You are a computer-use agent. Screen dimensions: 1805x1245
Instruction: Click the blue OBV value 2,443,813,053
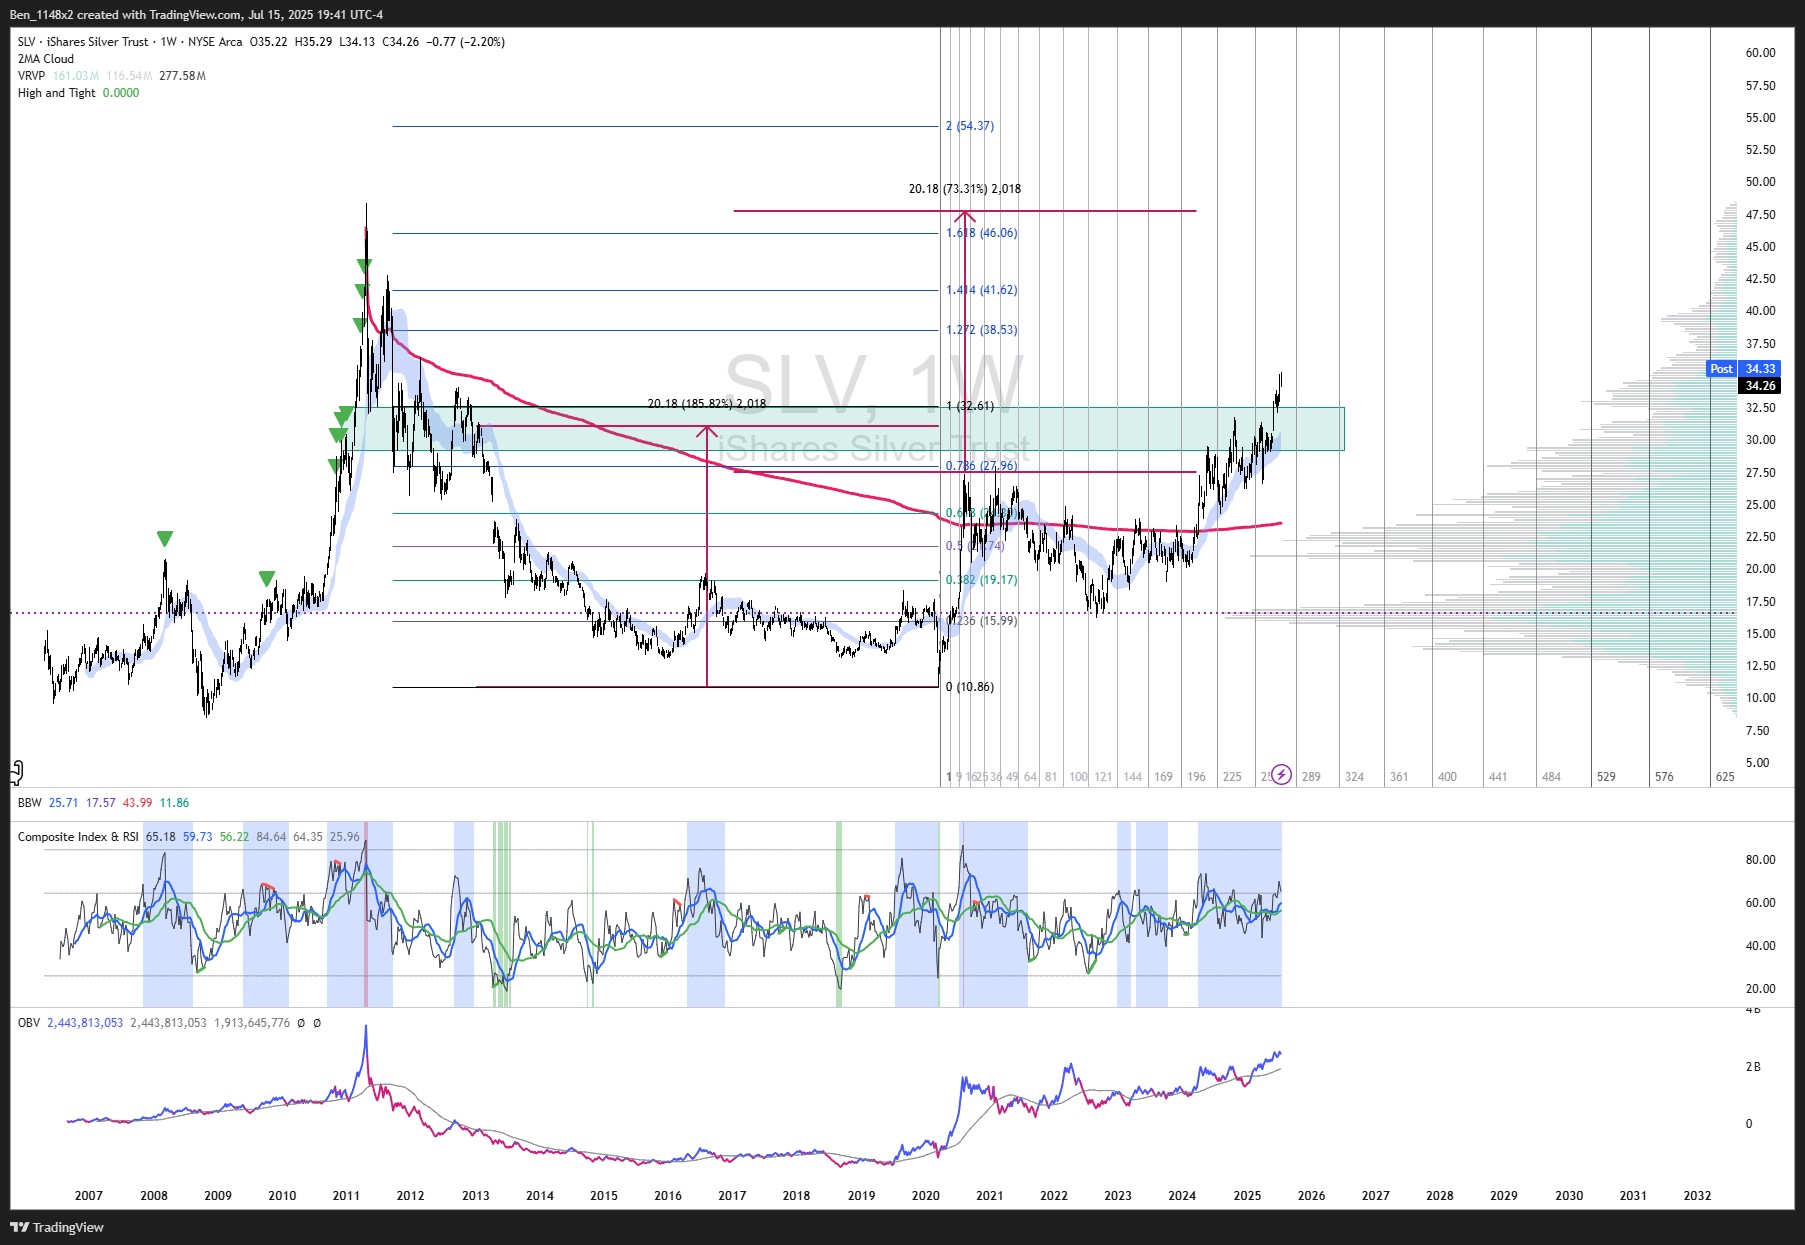[85, 1023]
